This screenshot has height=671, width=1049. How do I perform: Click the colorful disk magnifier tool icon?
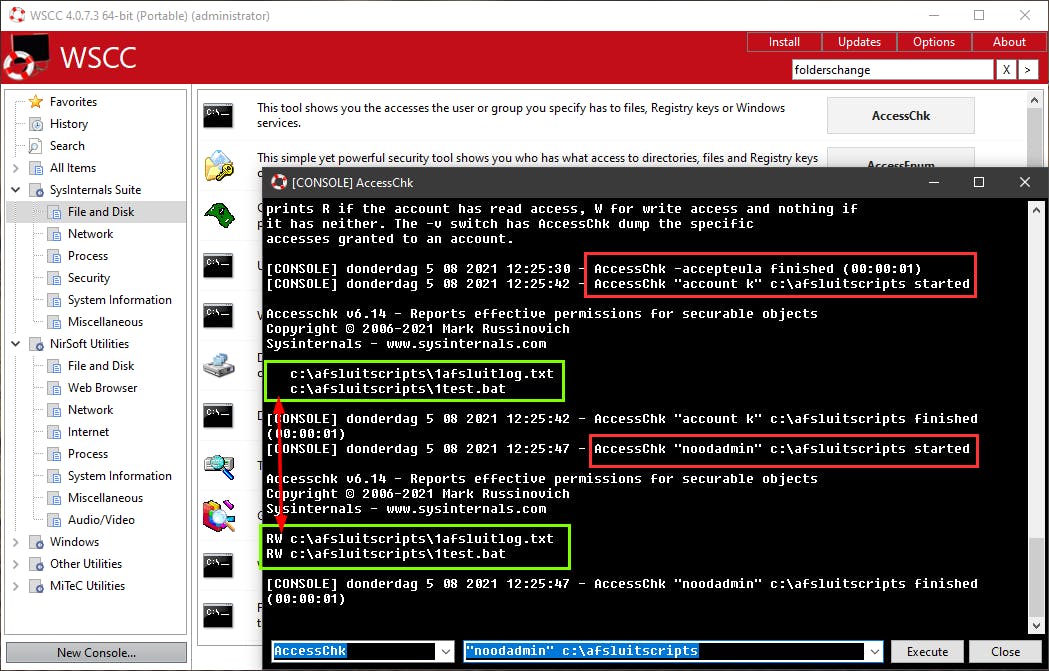[x=219, y=516]
